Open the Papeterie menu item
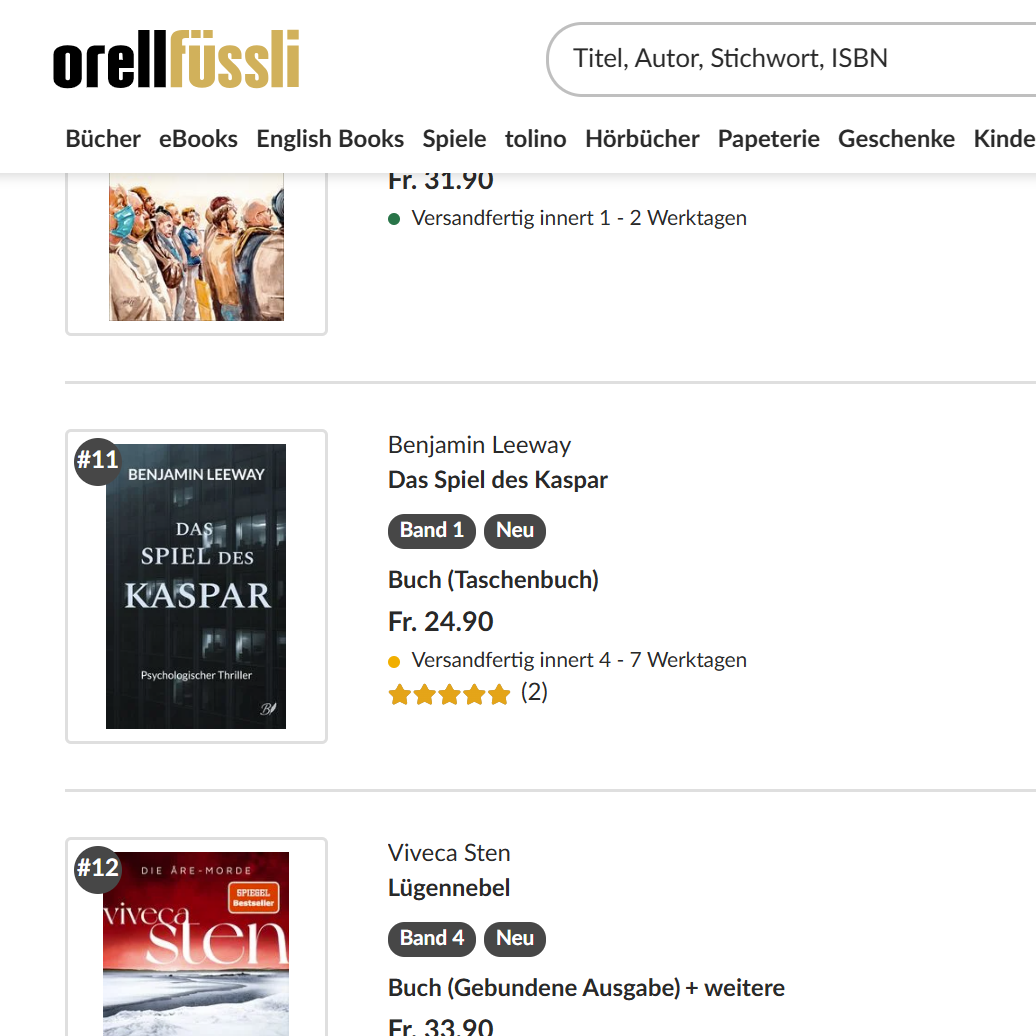 pos(768,139)
